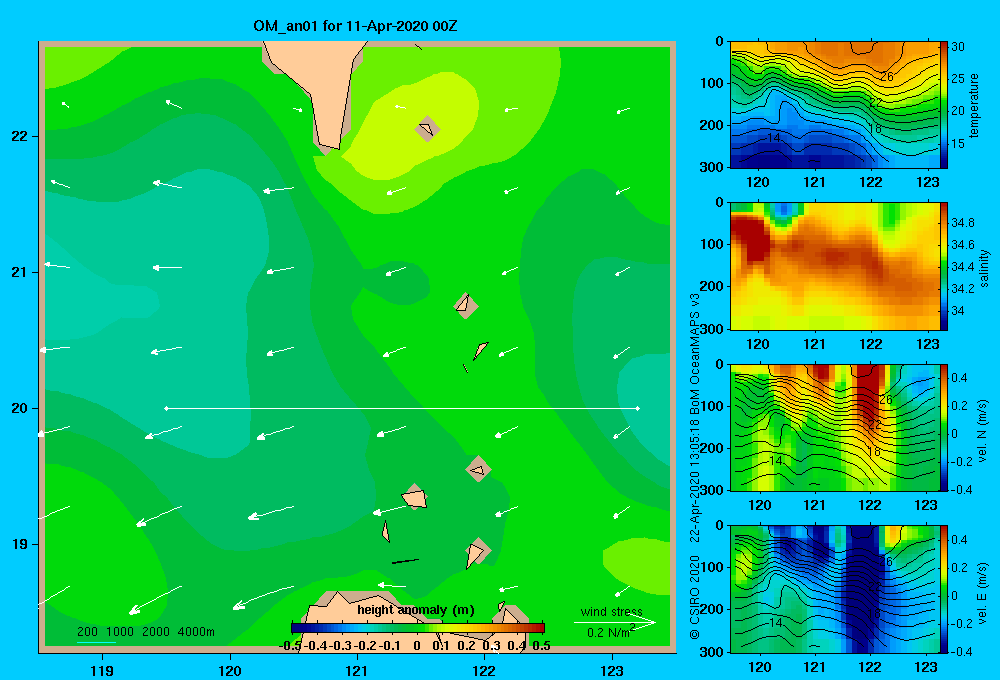Click longitude label '120' on main map axis
Image resolution: width=1000 pixels, height=680 pixels.
click(x=230, y=670)
